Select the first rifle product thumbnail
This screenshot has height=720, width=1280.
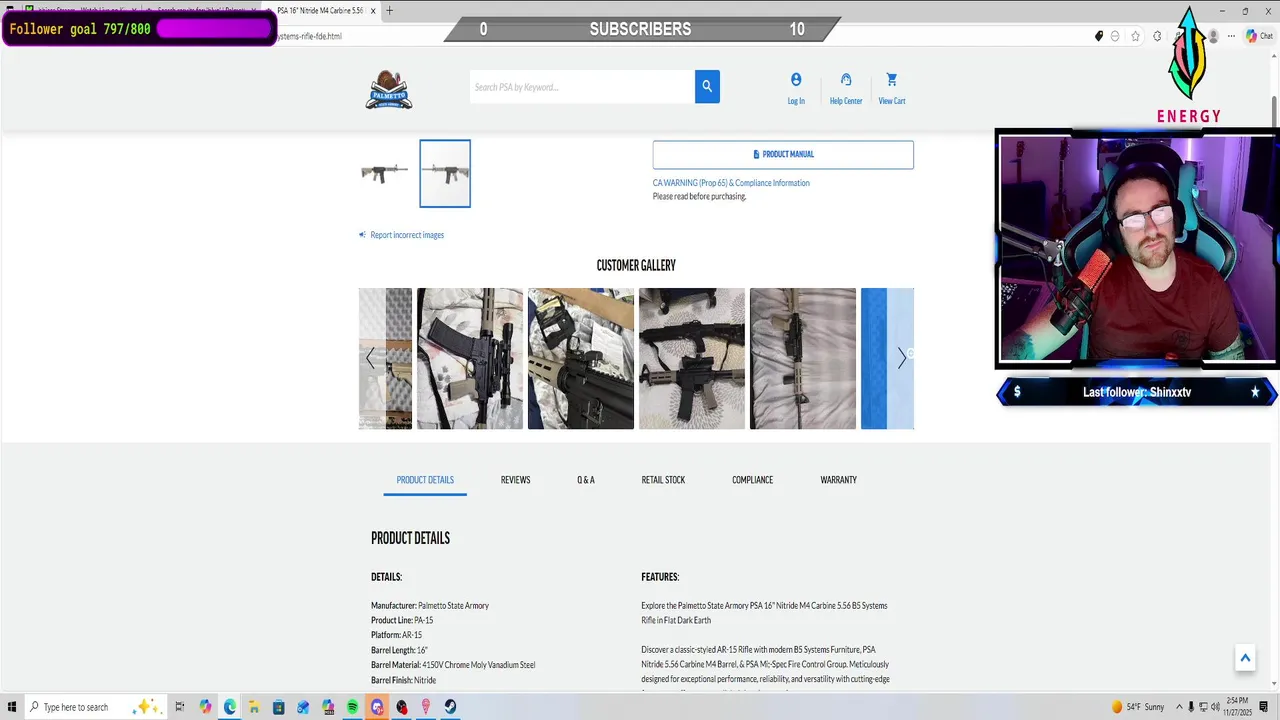pos(385,173)
